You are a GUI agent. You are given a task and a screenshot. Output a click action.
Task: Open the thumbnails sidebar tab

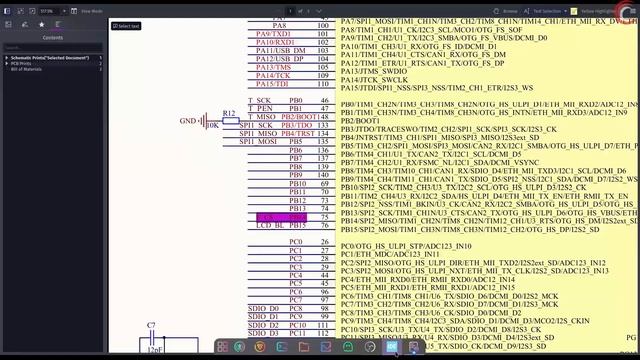tap(9, 24)
